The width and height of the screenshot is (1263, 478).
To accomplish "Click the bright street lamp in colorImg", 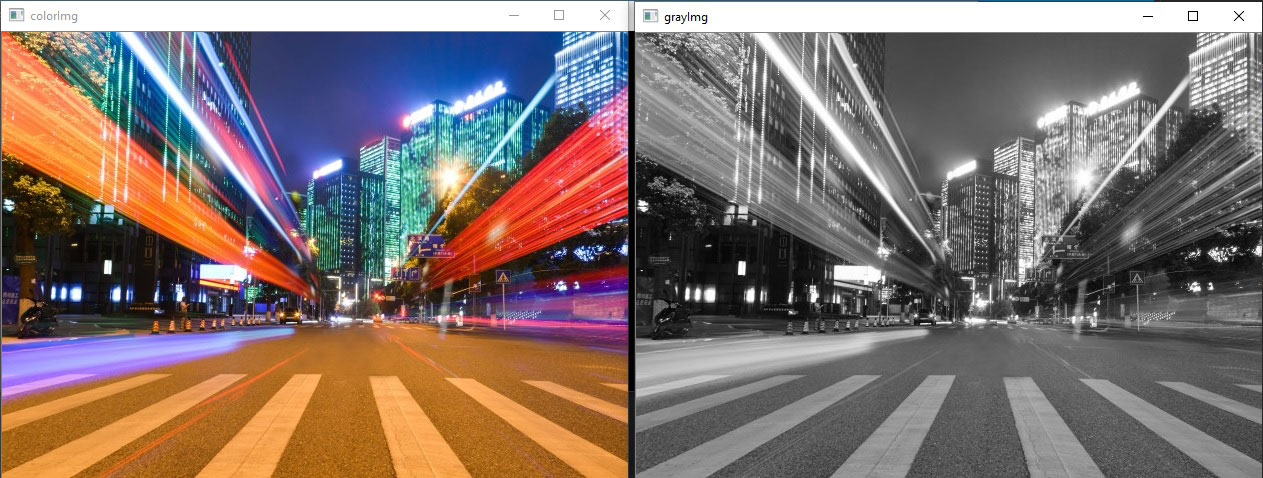I will click(449, 176).
